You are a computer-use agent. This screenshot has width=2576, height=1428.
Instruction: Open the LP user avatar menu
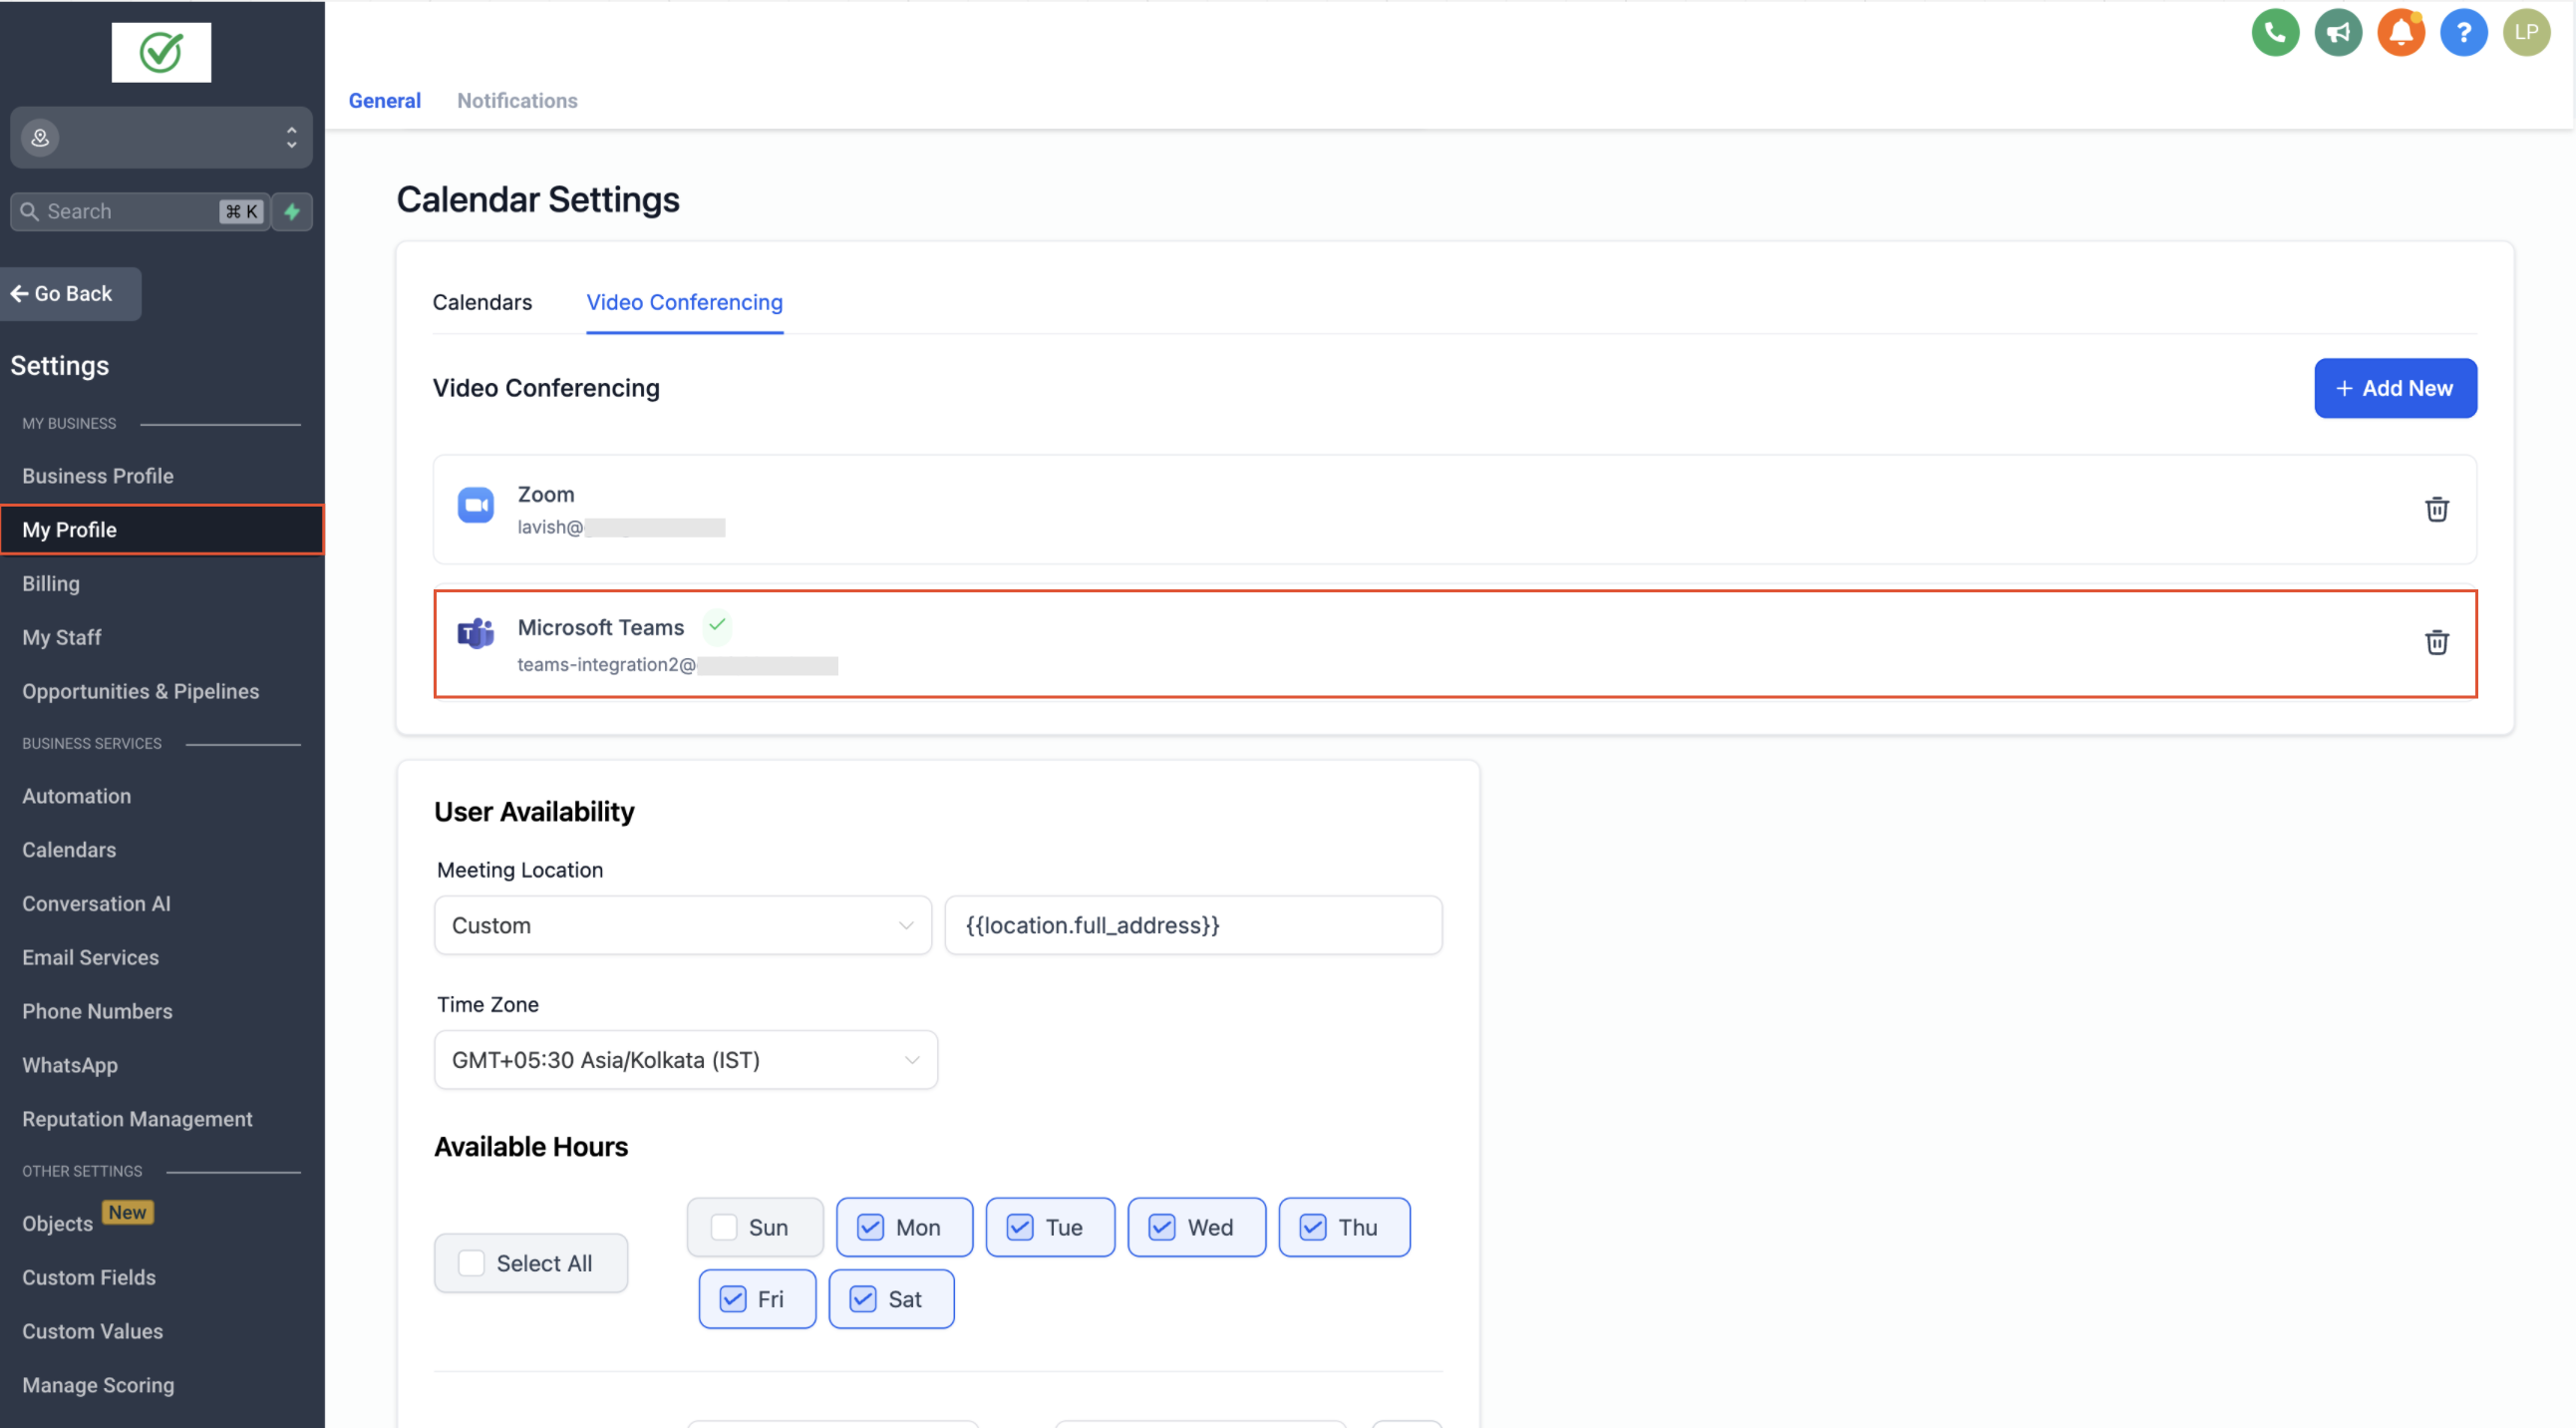(x=2526, y=32)
